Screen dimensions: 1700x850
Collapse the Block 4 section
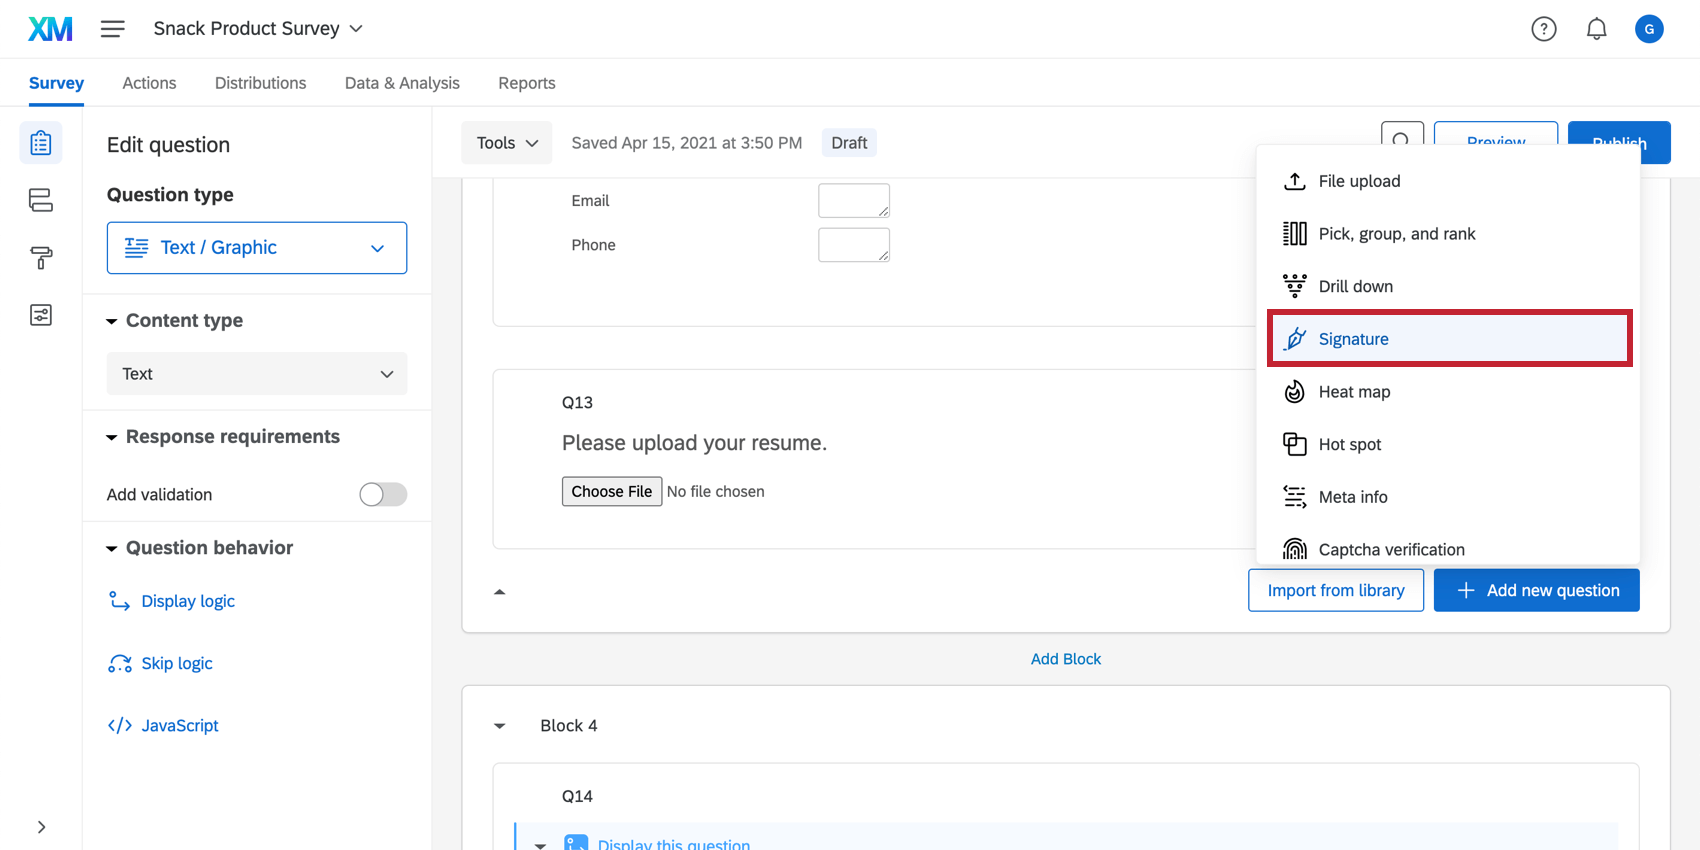tap(500, 726)
